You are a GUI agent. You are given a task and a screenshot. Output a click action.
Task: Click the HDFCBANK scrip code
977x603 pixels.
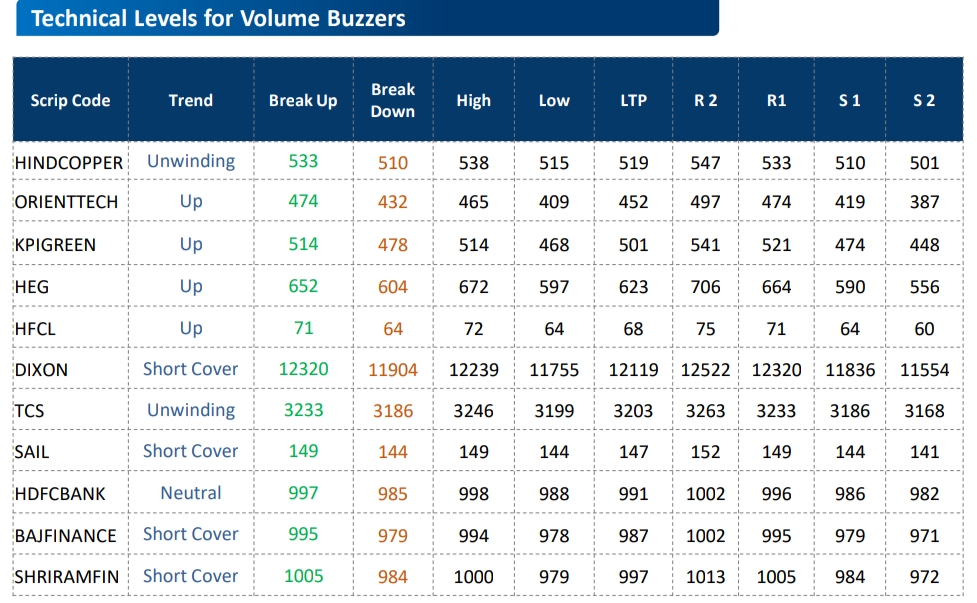60,493
